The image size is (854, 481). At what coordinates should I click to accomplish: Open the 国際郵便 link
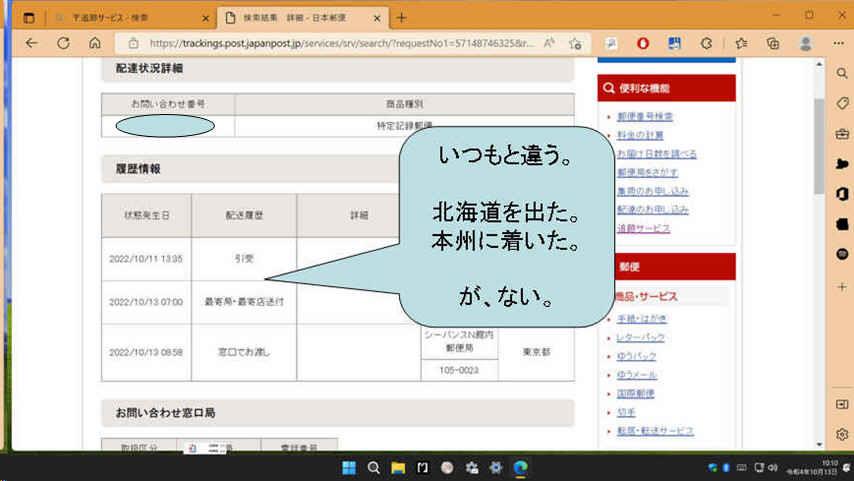[635, 393]
